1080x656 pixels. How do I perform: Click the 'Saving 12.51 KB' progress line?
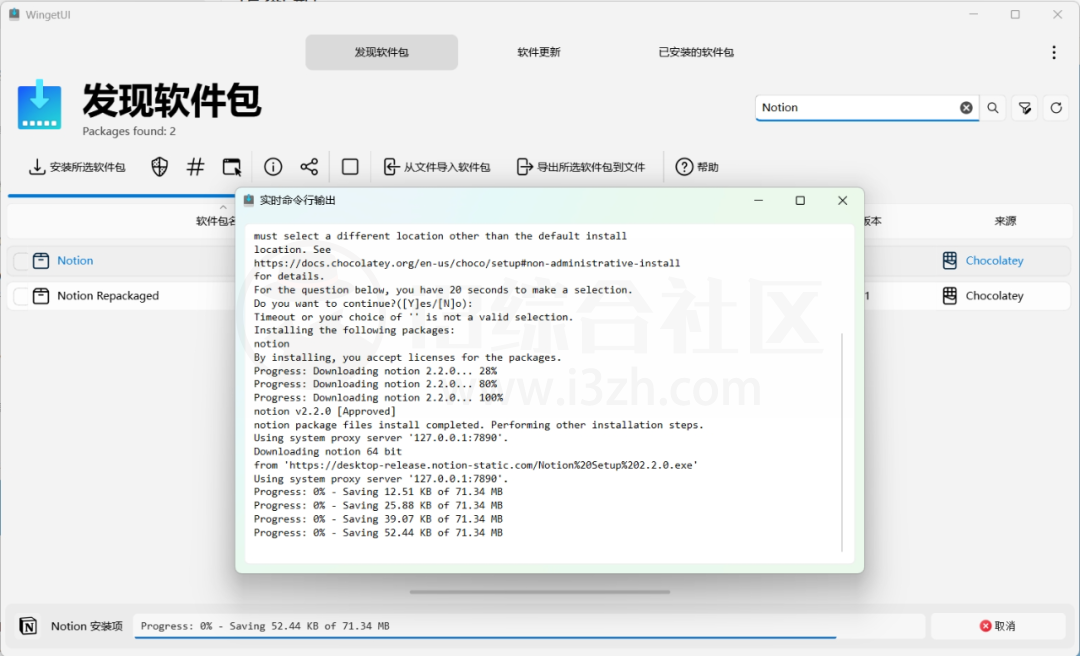pos(378,492)
